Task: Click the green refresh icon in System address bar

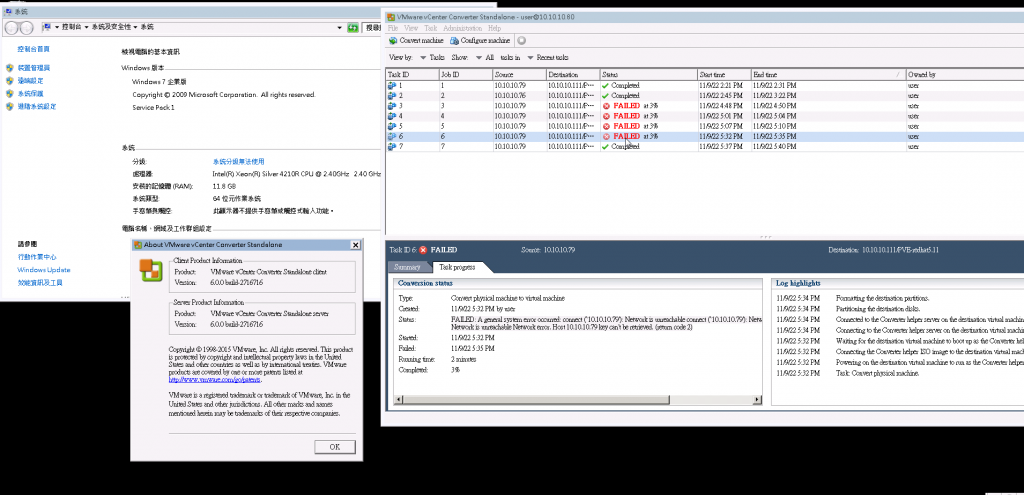Action: click(x=353, y=27)
